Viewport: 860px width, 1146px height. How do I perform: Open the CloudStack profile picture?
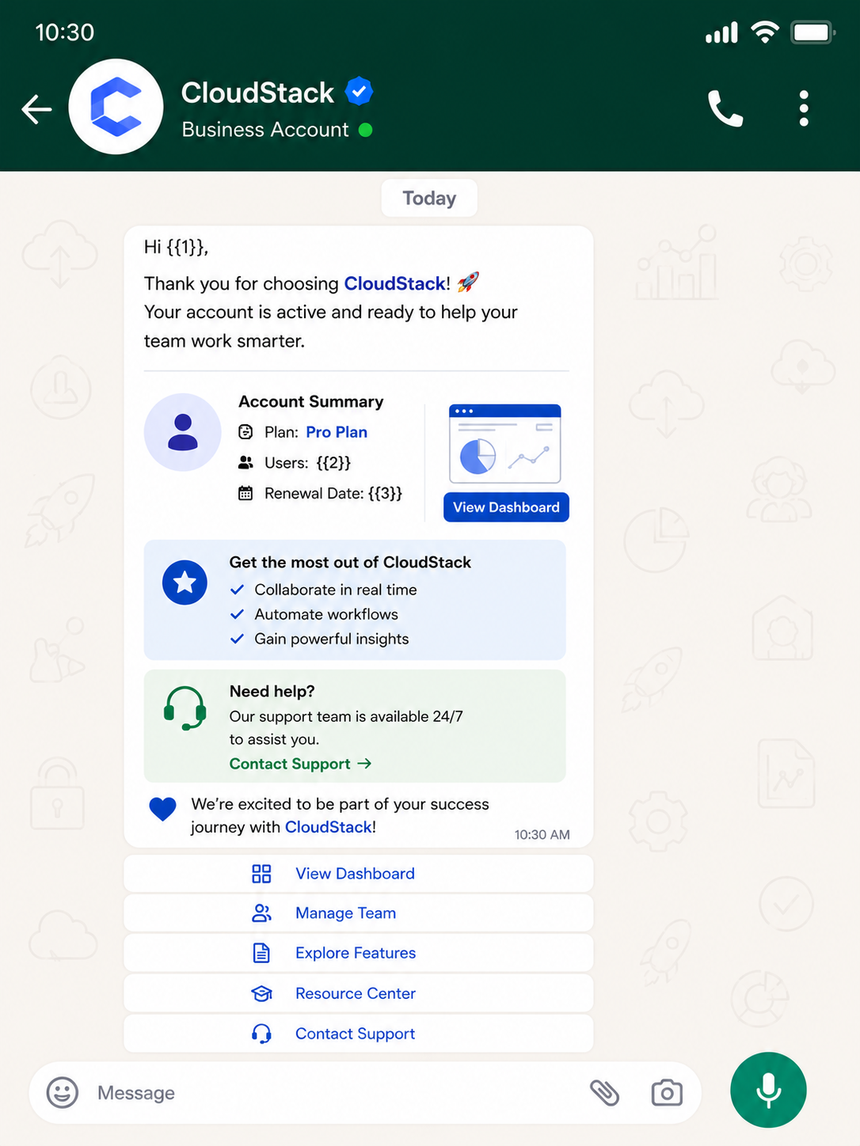(115, 107)
